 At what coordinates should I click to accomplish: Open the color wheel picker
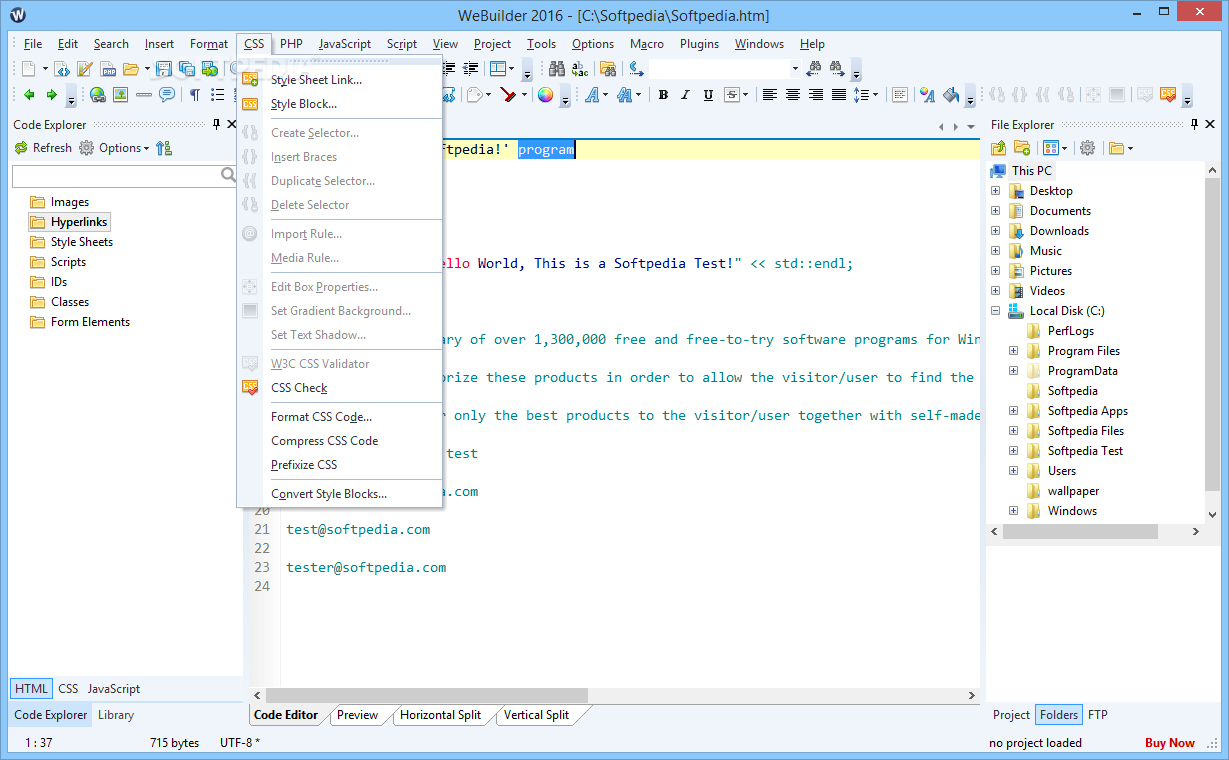(545, 95)
